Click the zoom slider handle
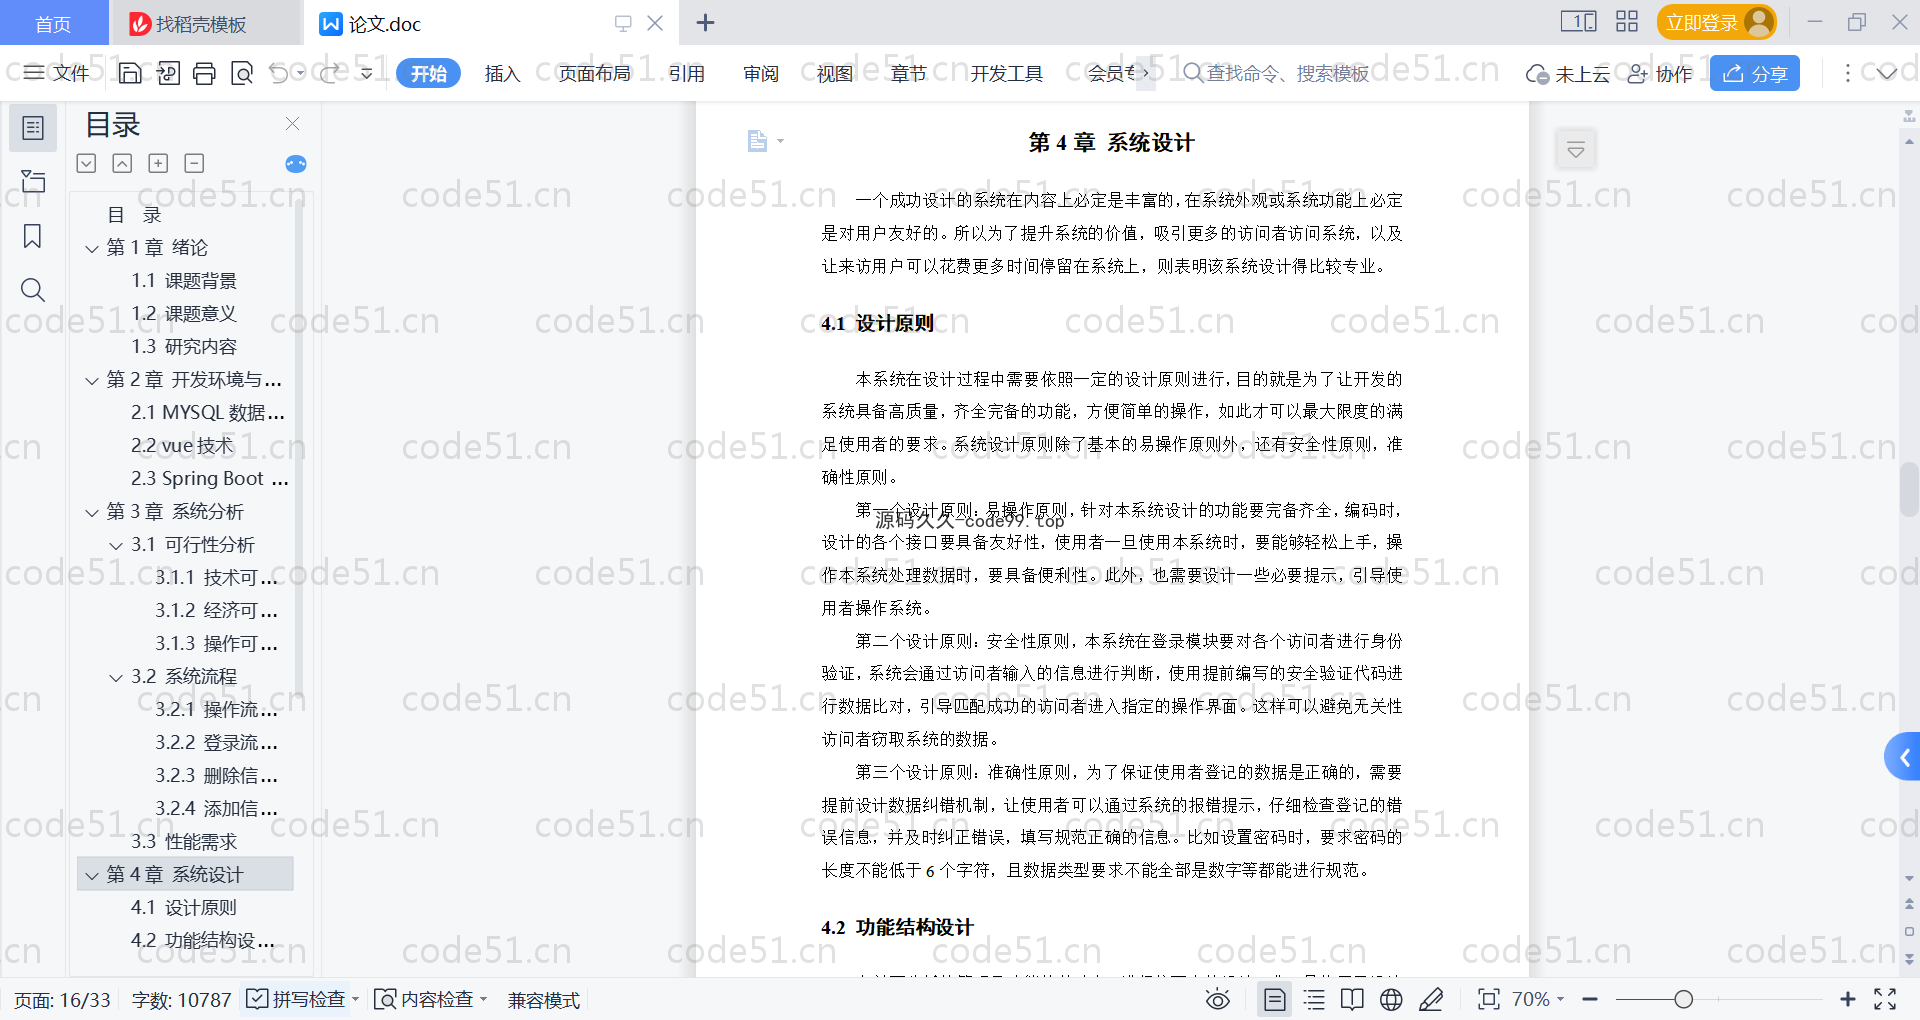The image size is (1920, 1020). click(1684, 999)
